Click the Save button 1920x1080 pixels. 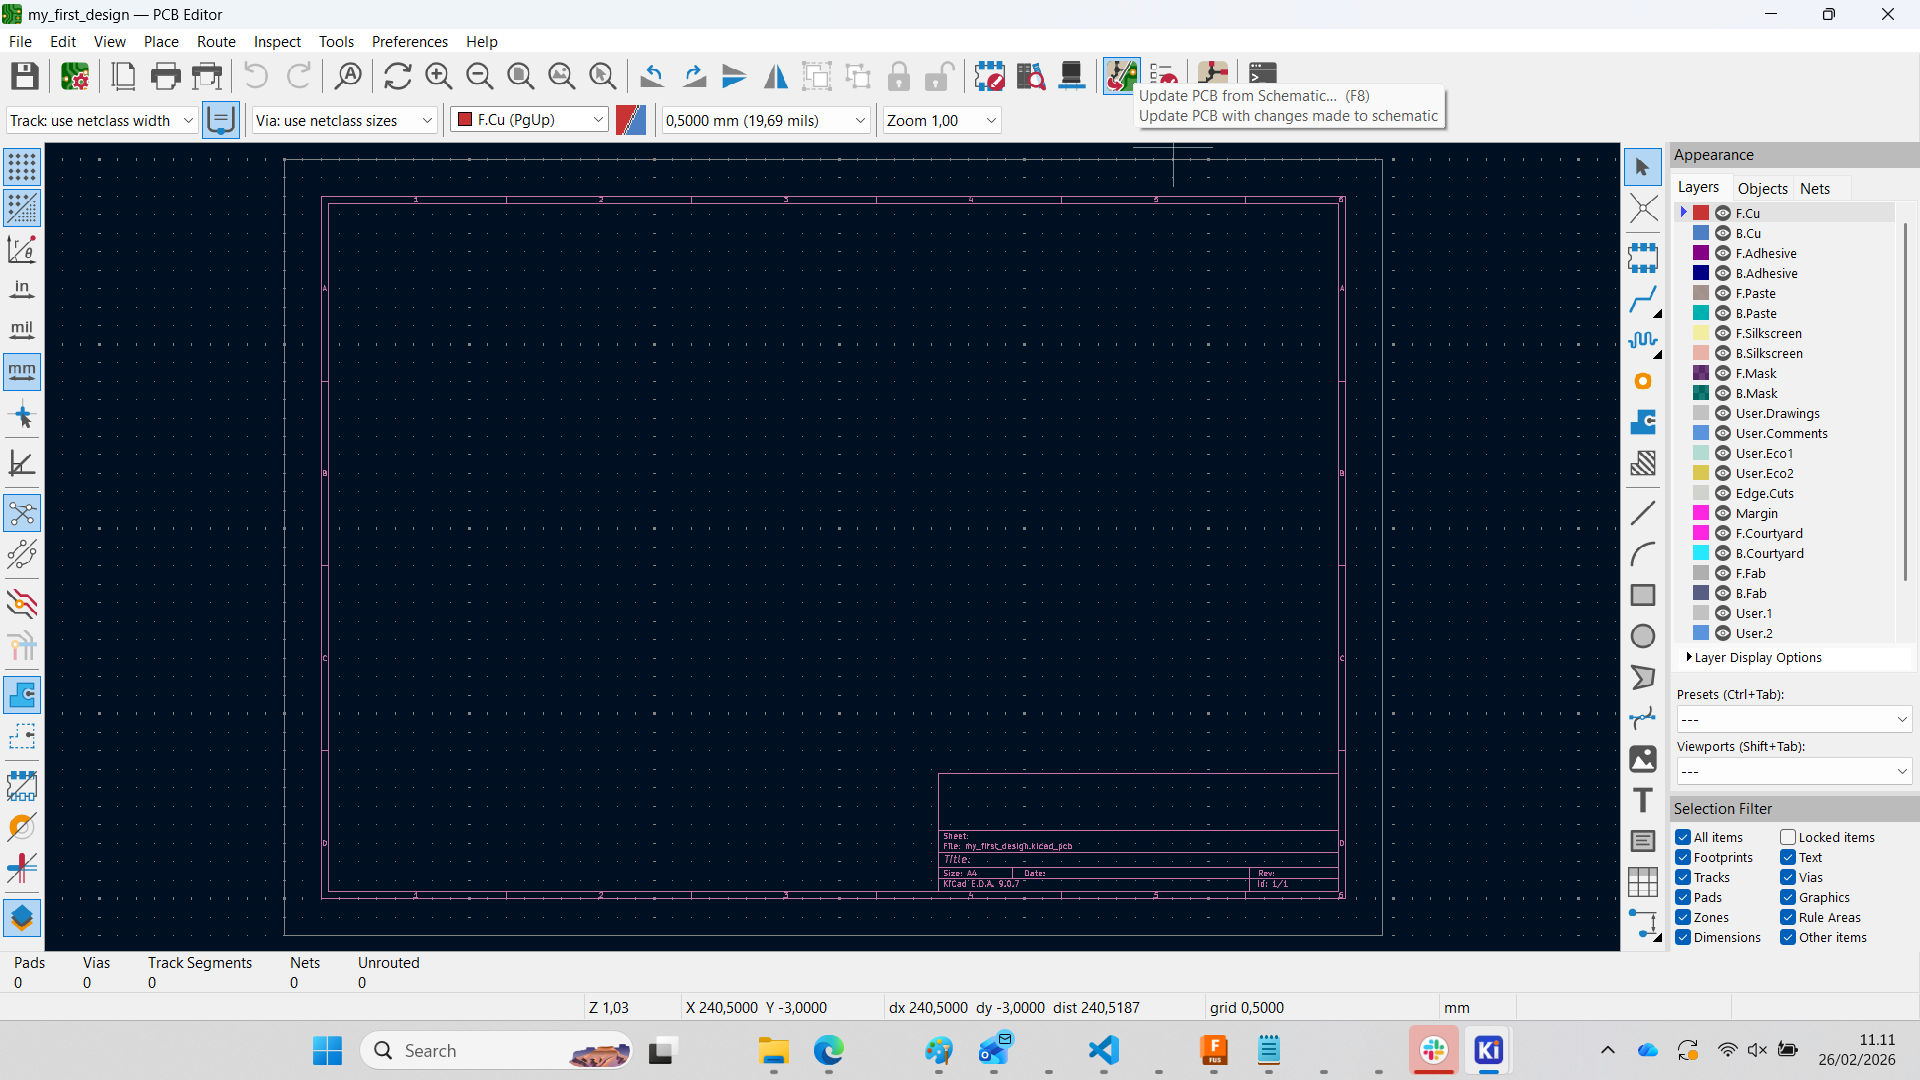24,76
